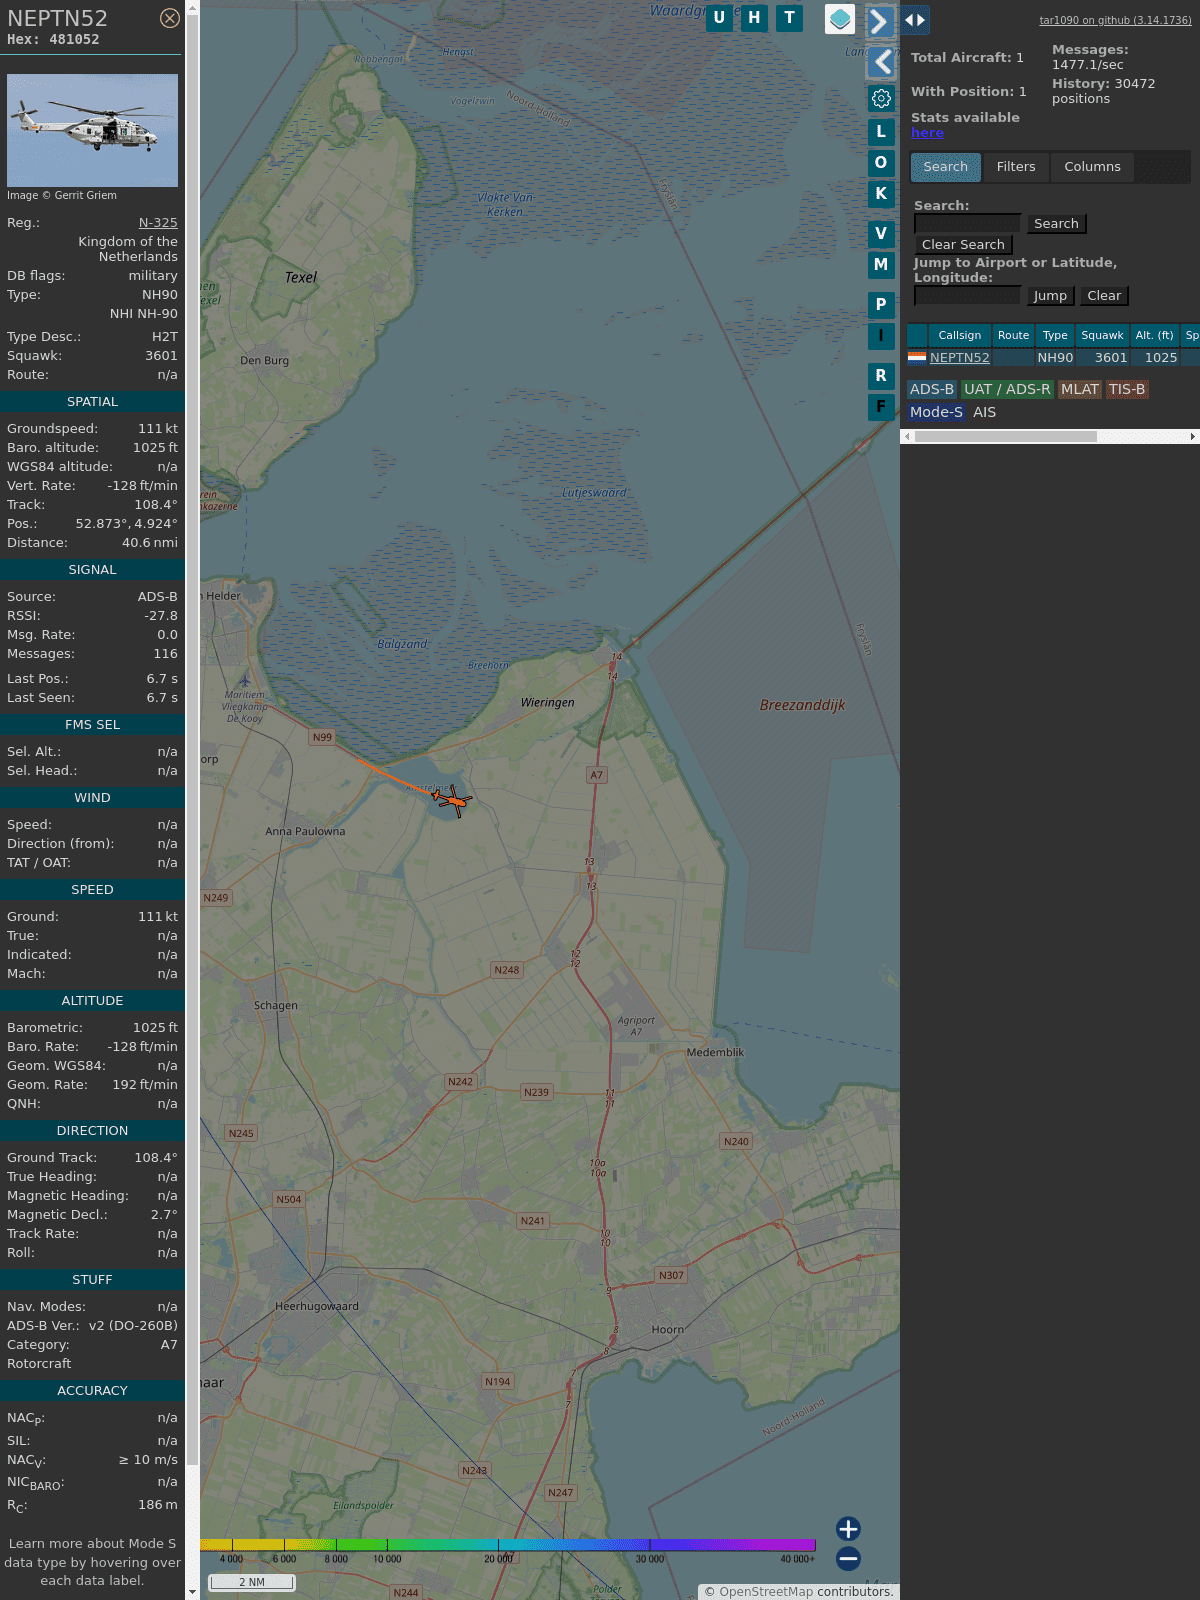
Task: Click the MLAT legend swatch
Action: [1080, 390]
